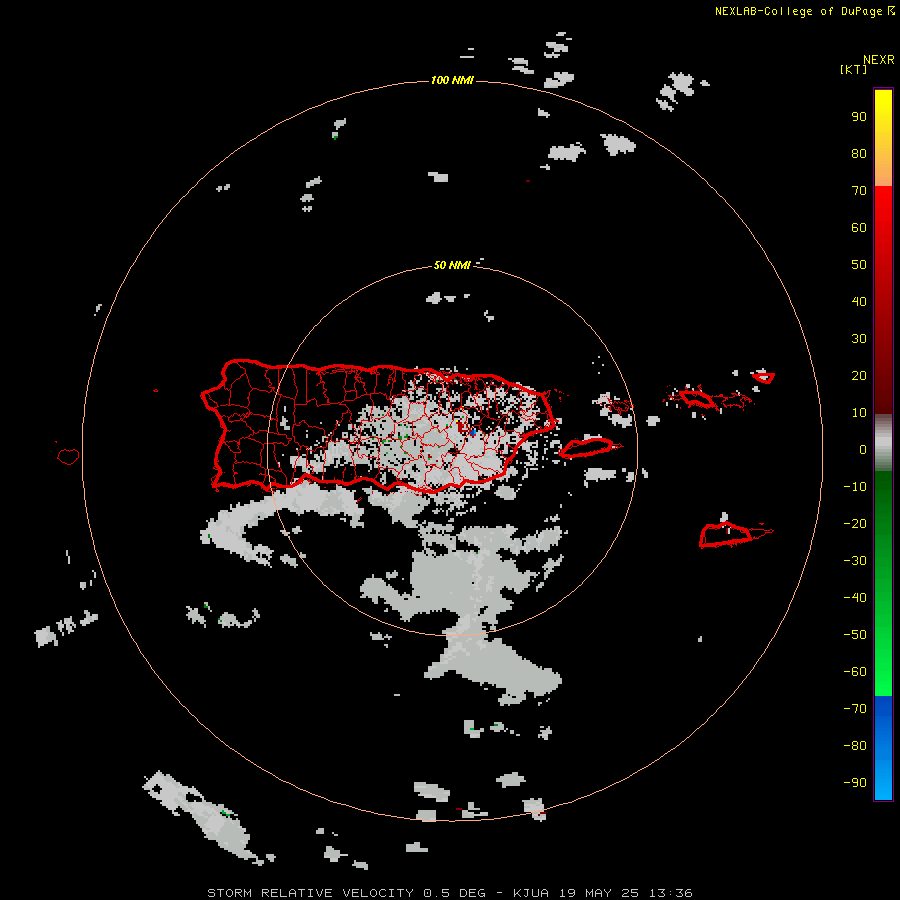
Task: Click the 30 value on velocity scale
Action: (859, 339)
